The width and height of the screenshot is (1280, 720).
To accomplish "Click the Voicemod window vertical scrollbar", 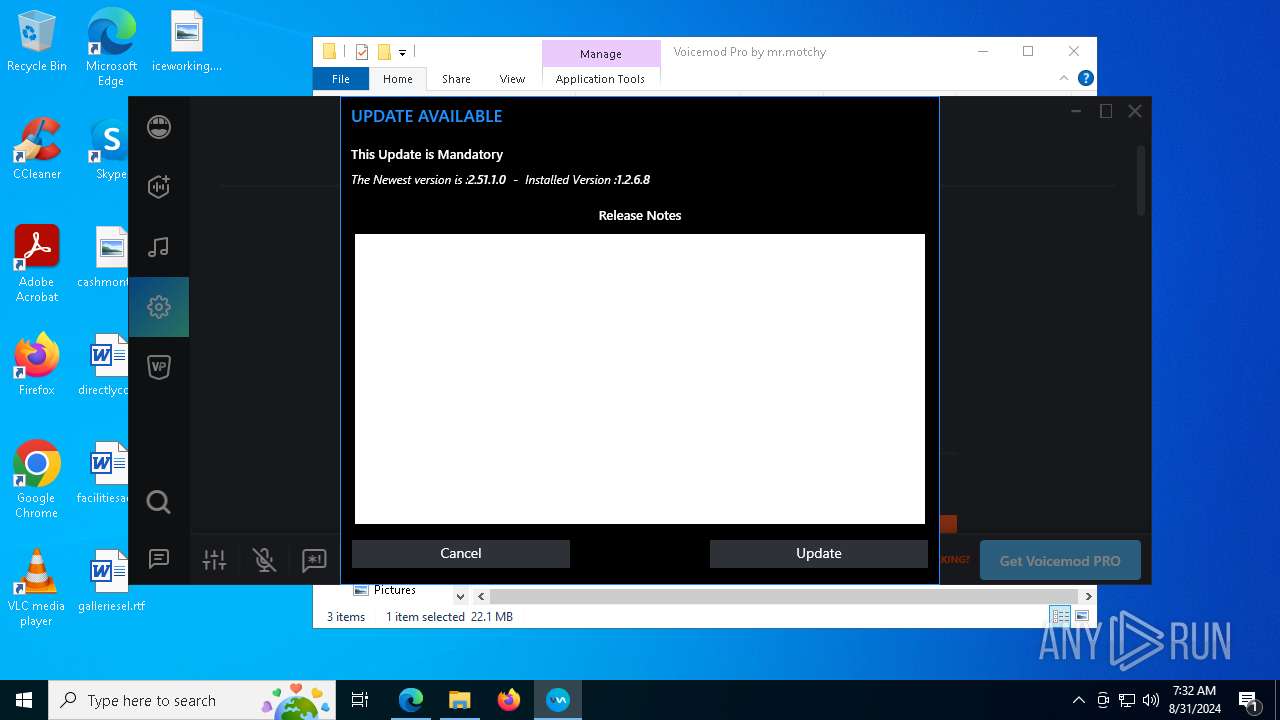I will (x=1141, y=180).
